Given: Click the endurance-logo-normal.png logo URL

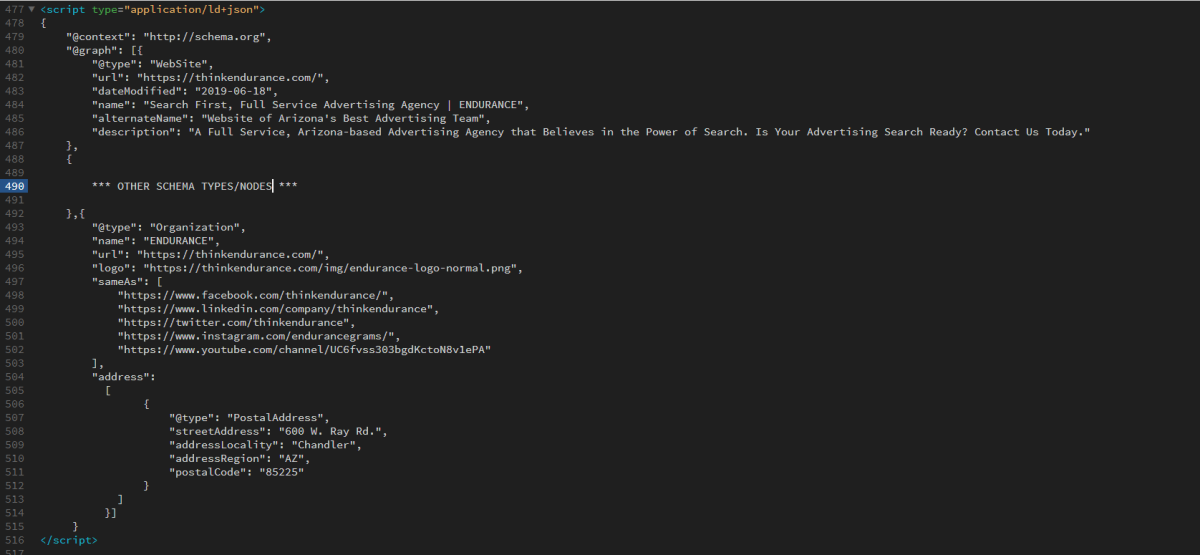Looking at the screenshot, I should [333, 268].
